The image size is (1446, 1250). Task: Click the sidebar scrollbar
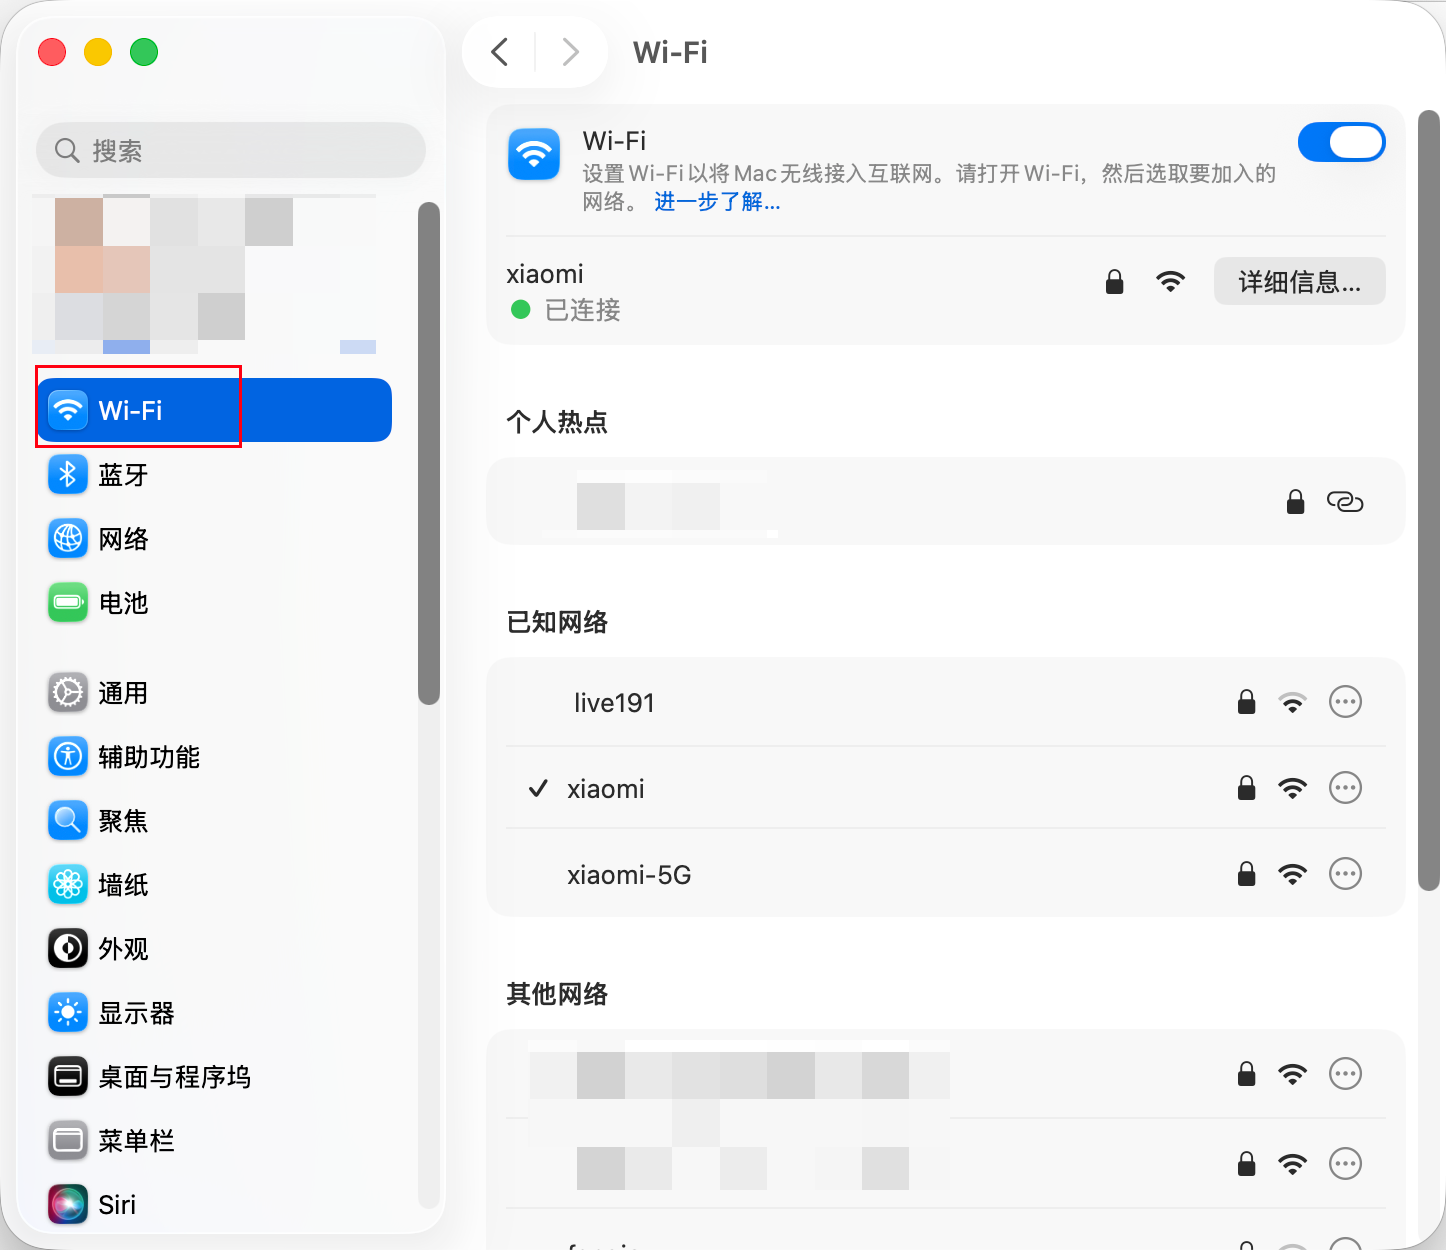(429, 453)
